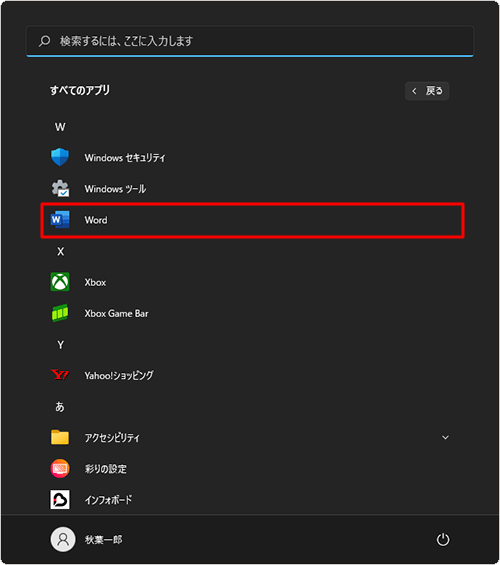This screenshot has width=500, height=565.
Task: Click the インフォボード label
Action: [108, 499]
